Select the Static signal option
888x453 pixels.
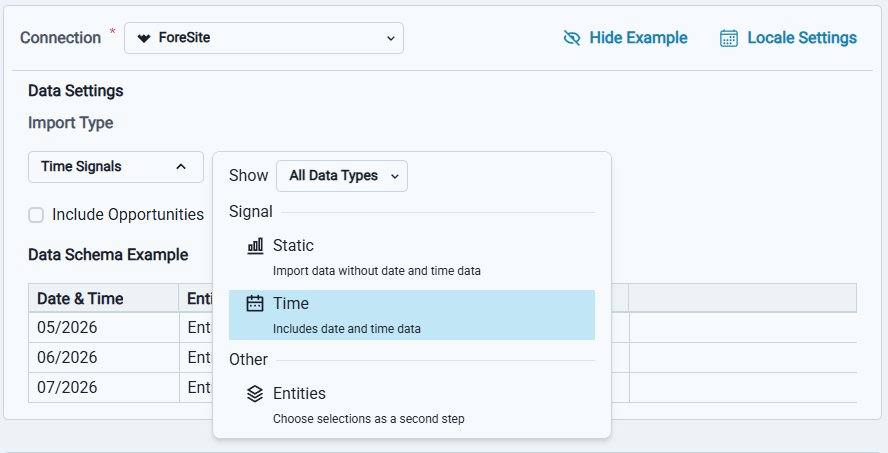click(x=412, y=258)
